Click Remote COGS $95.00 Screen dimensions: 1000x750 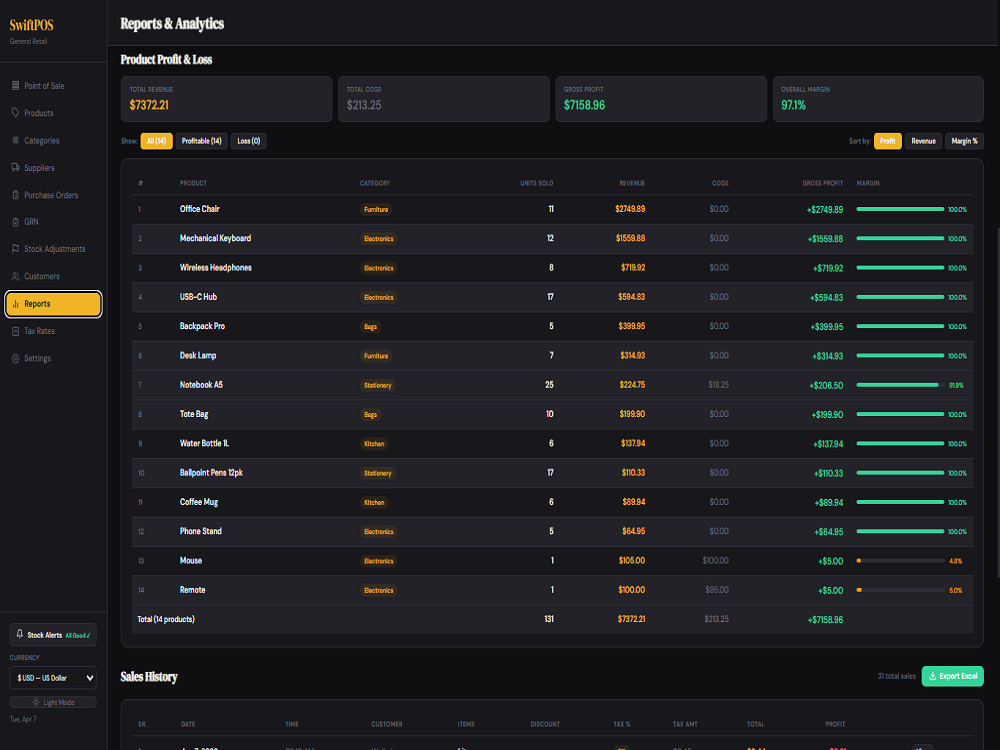click(x=717, y=590)
